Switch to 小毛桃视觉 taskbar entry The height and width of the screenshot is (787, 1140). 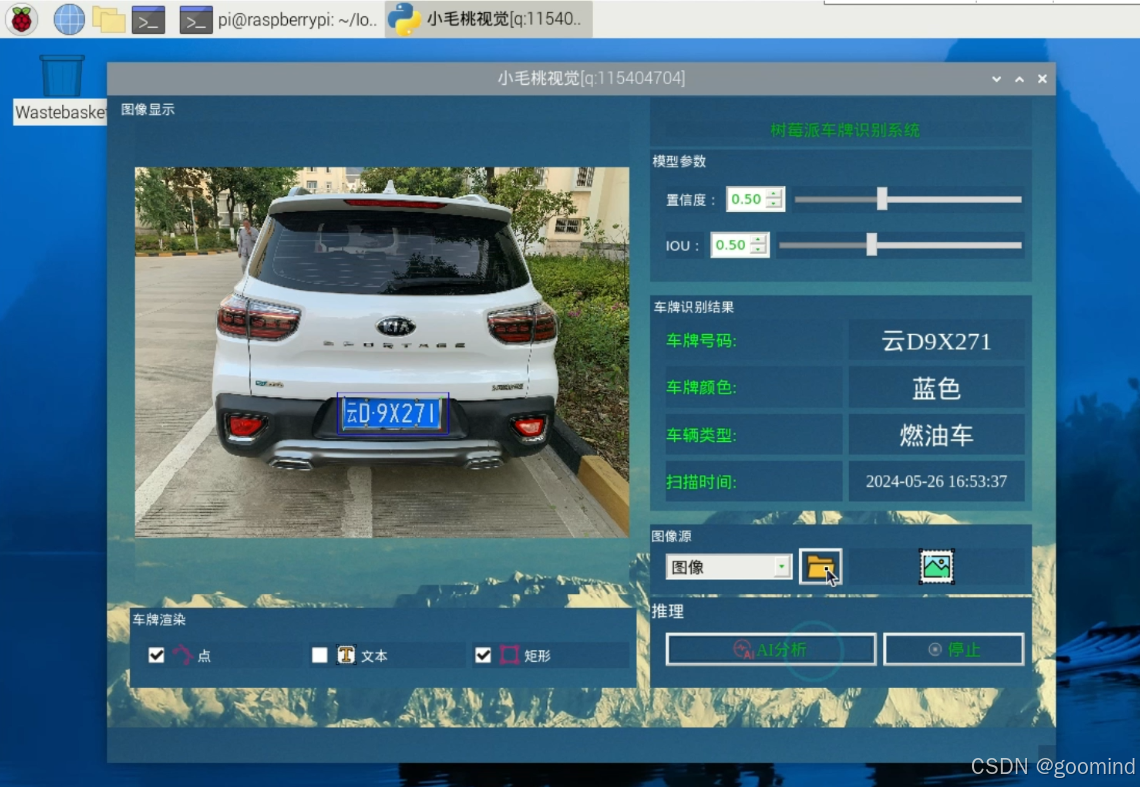(x=488, y=19)
